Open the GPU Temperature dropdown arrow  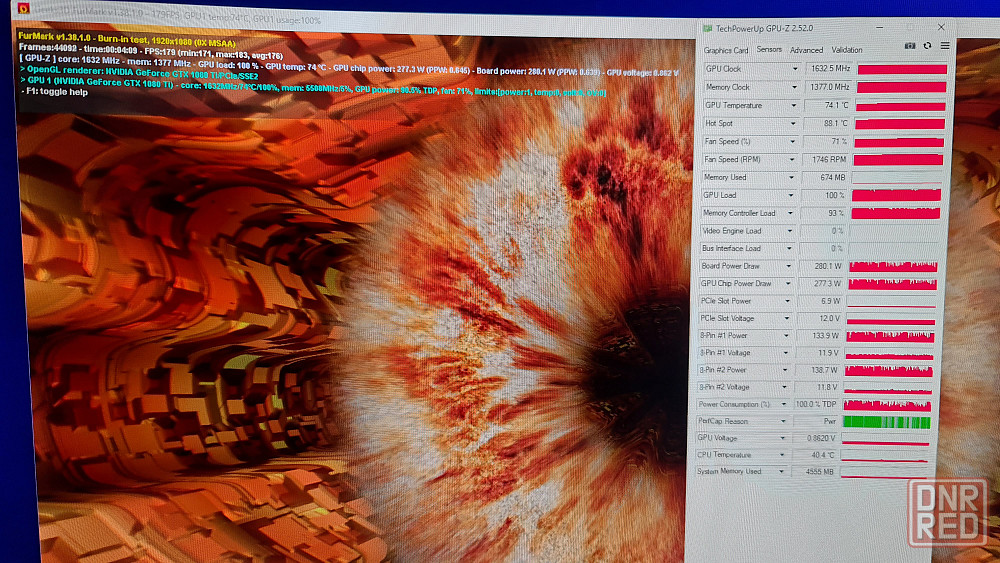(795, 105)
